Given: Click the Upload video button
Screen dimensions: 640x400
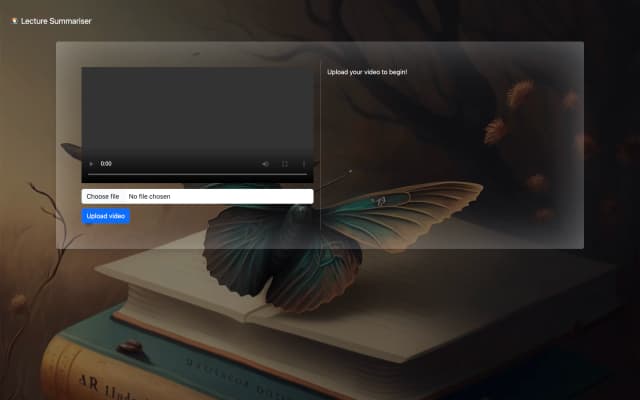Looking at the screenshot, I should coord(106,216).
